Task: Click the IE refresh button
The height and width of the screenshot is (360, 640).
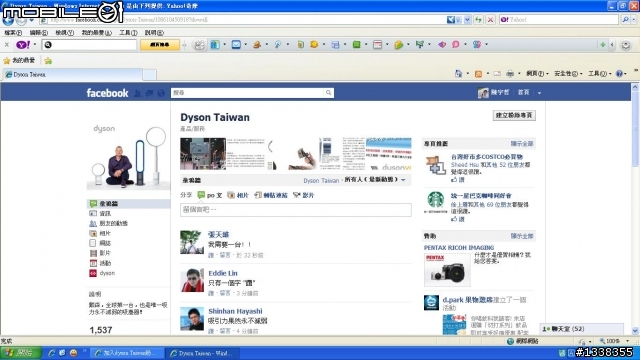Action: tap(478, 20)
